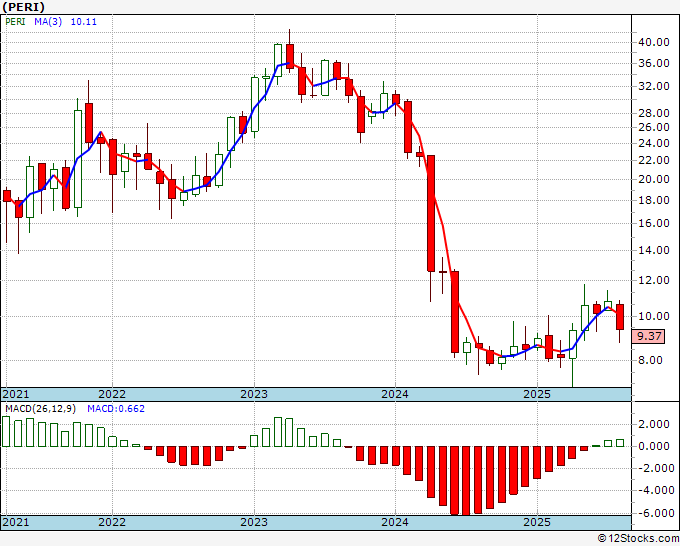Click the 26.00 price axis label

(654, 127)
